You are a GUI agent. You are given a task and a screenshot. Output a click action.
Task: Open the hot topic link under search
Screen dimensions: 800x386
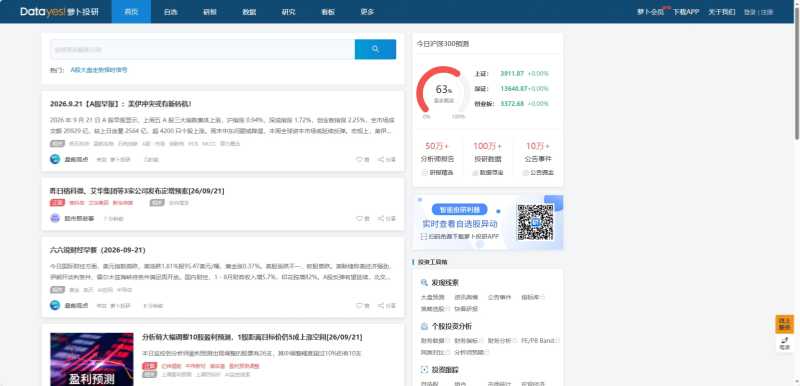pos(99,70)
